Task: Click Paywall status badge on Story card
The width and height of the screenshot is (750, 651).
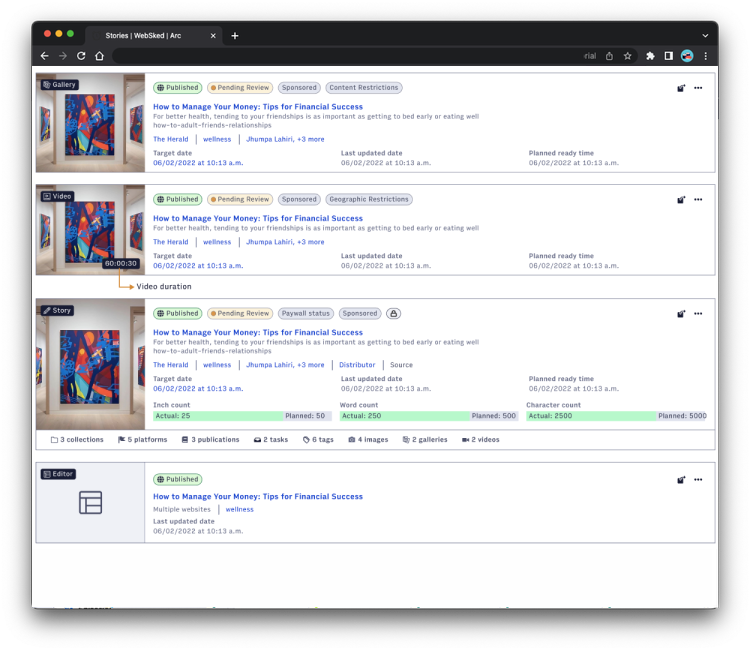Action: point(306,314)
